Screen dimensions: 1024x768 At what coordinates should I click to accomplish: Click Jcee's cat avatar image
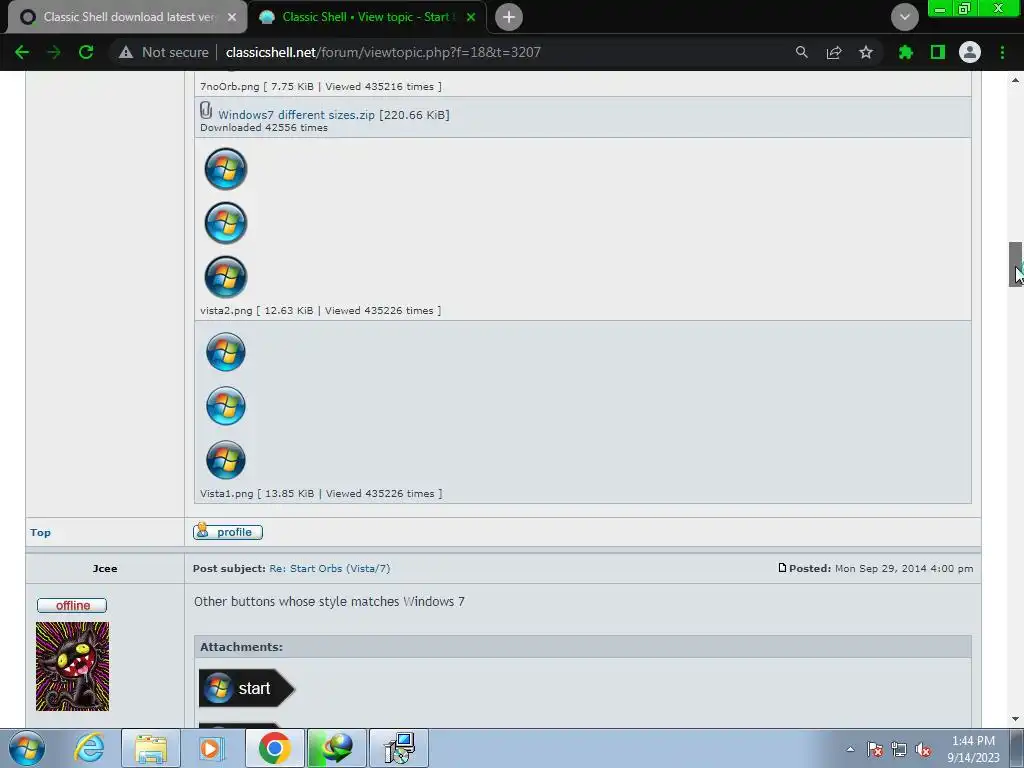point(72,666)
